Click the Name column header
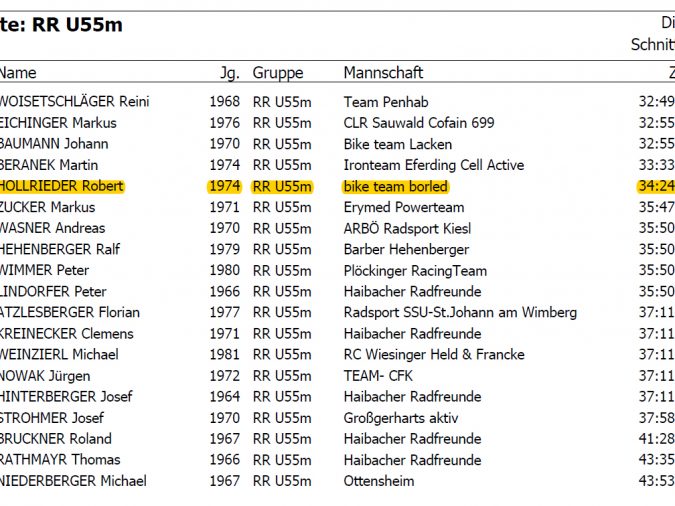Image resolution: width=675 pixels, height=506 pixels. point(18,72)
